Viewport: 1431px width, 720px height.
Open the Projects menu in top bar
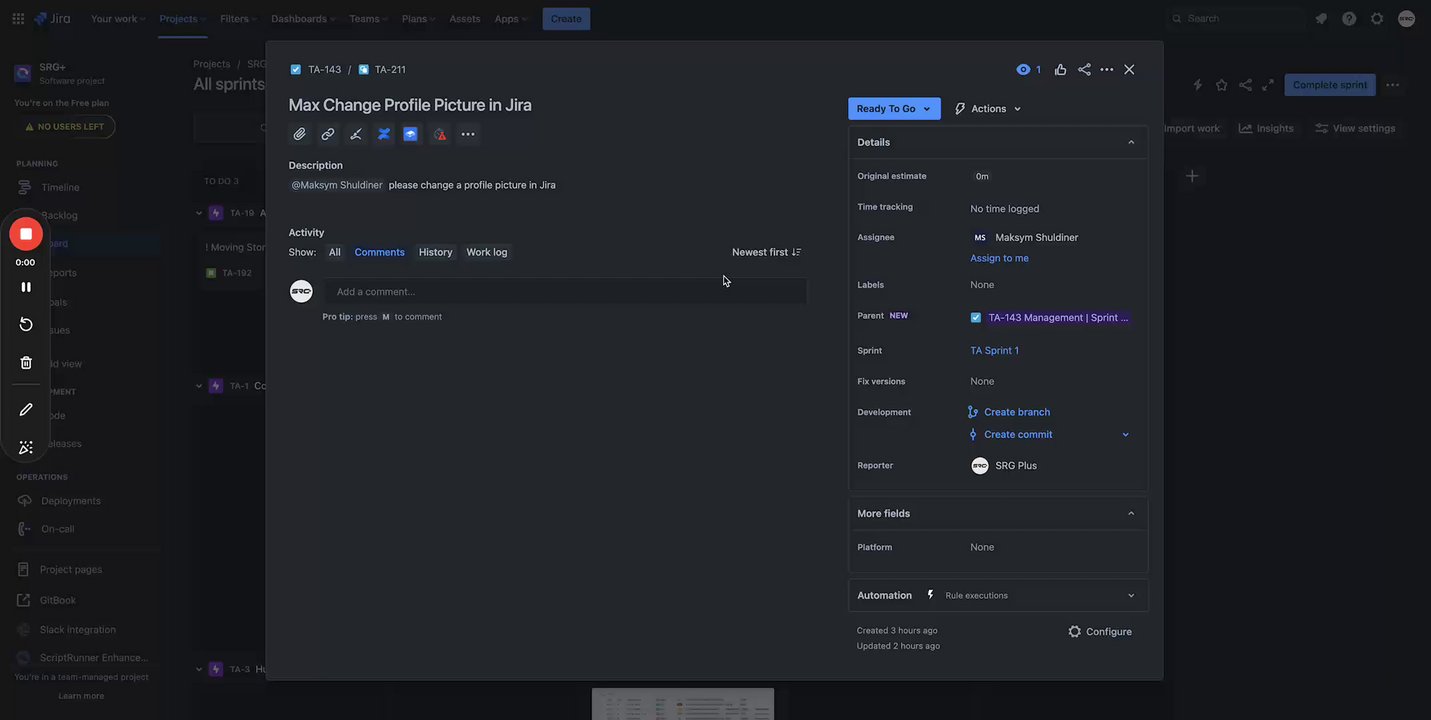pos(183,19)
